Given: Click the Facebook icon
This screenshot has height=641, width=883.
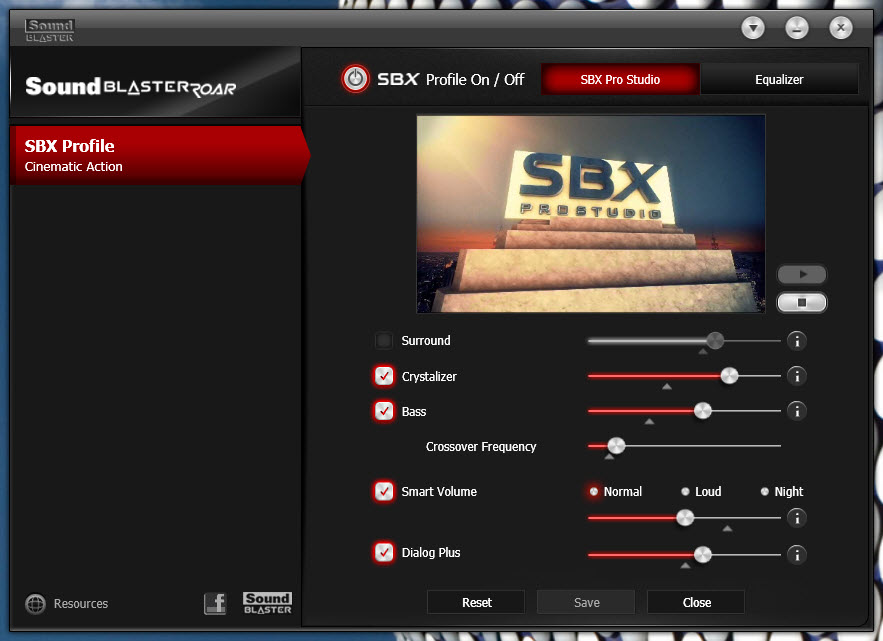Looking at the screenshot, I should tap(215, 604).
